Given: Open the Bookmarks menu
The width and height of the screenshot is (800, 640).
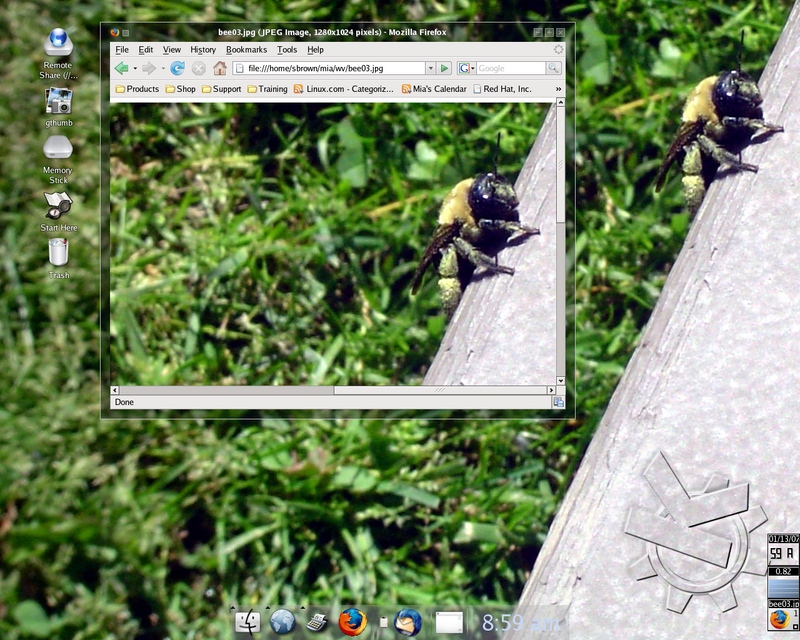Looking at the screenshot, I should coord(246,50).
